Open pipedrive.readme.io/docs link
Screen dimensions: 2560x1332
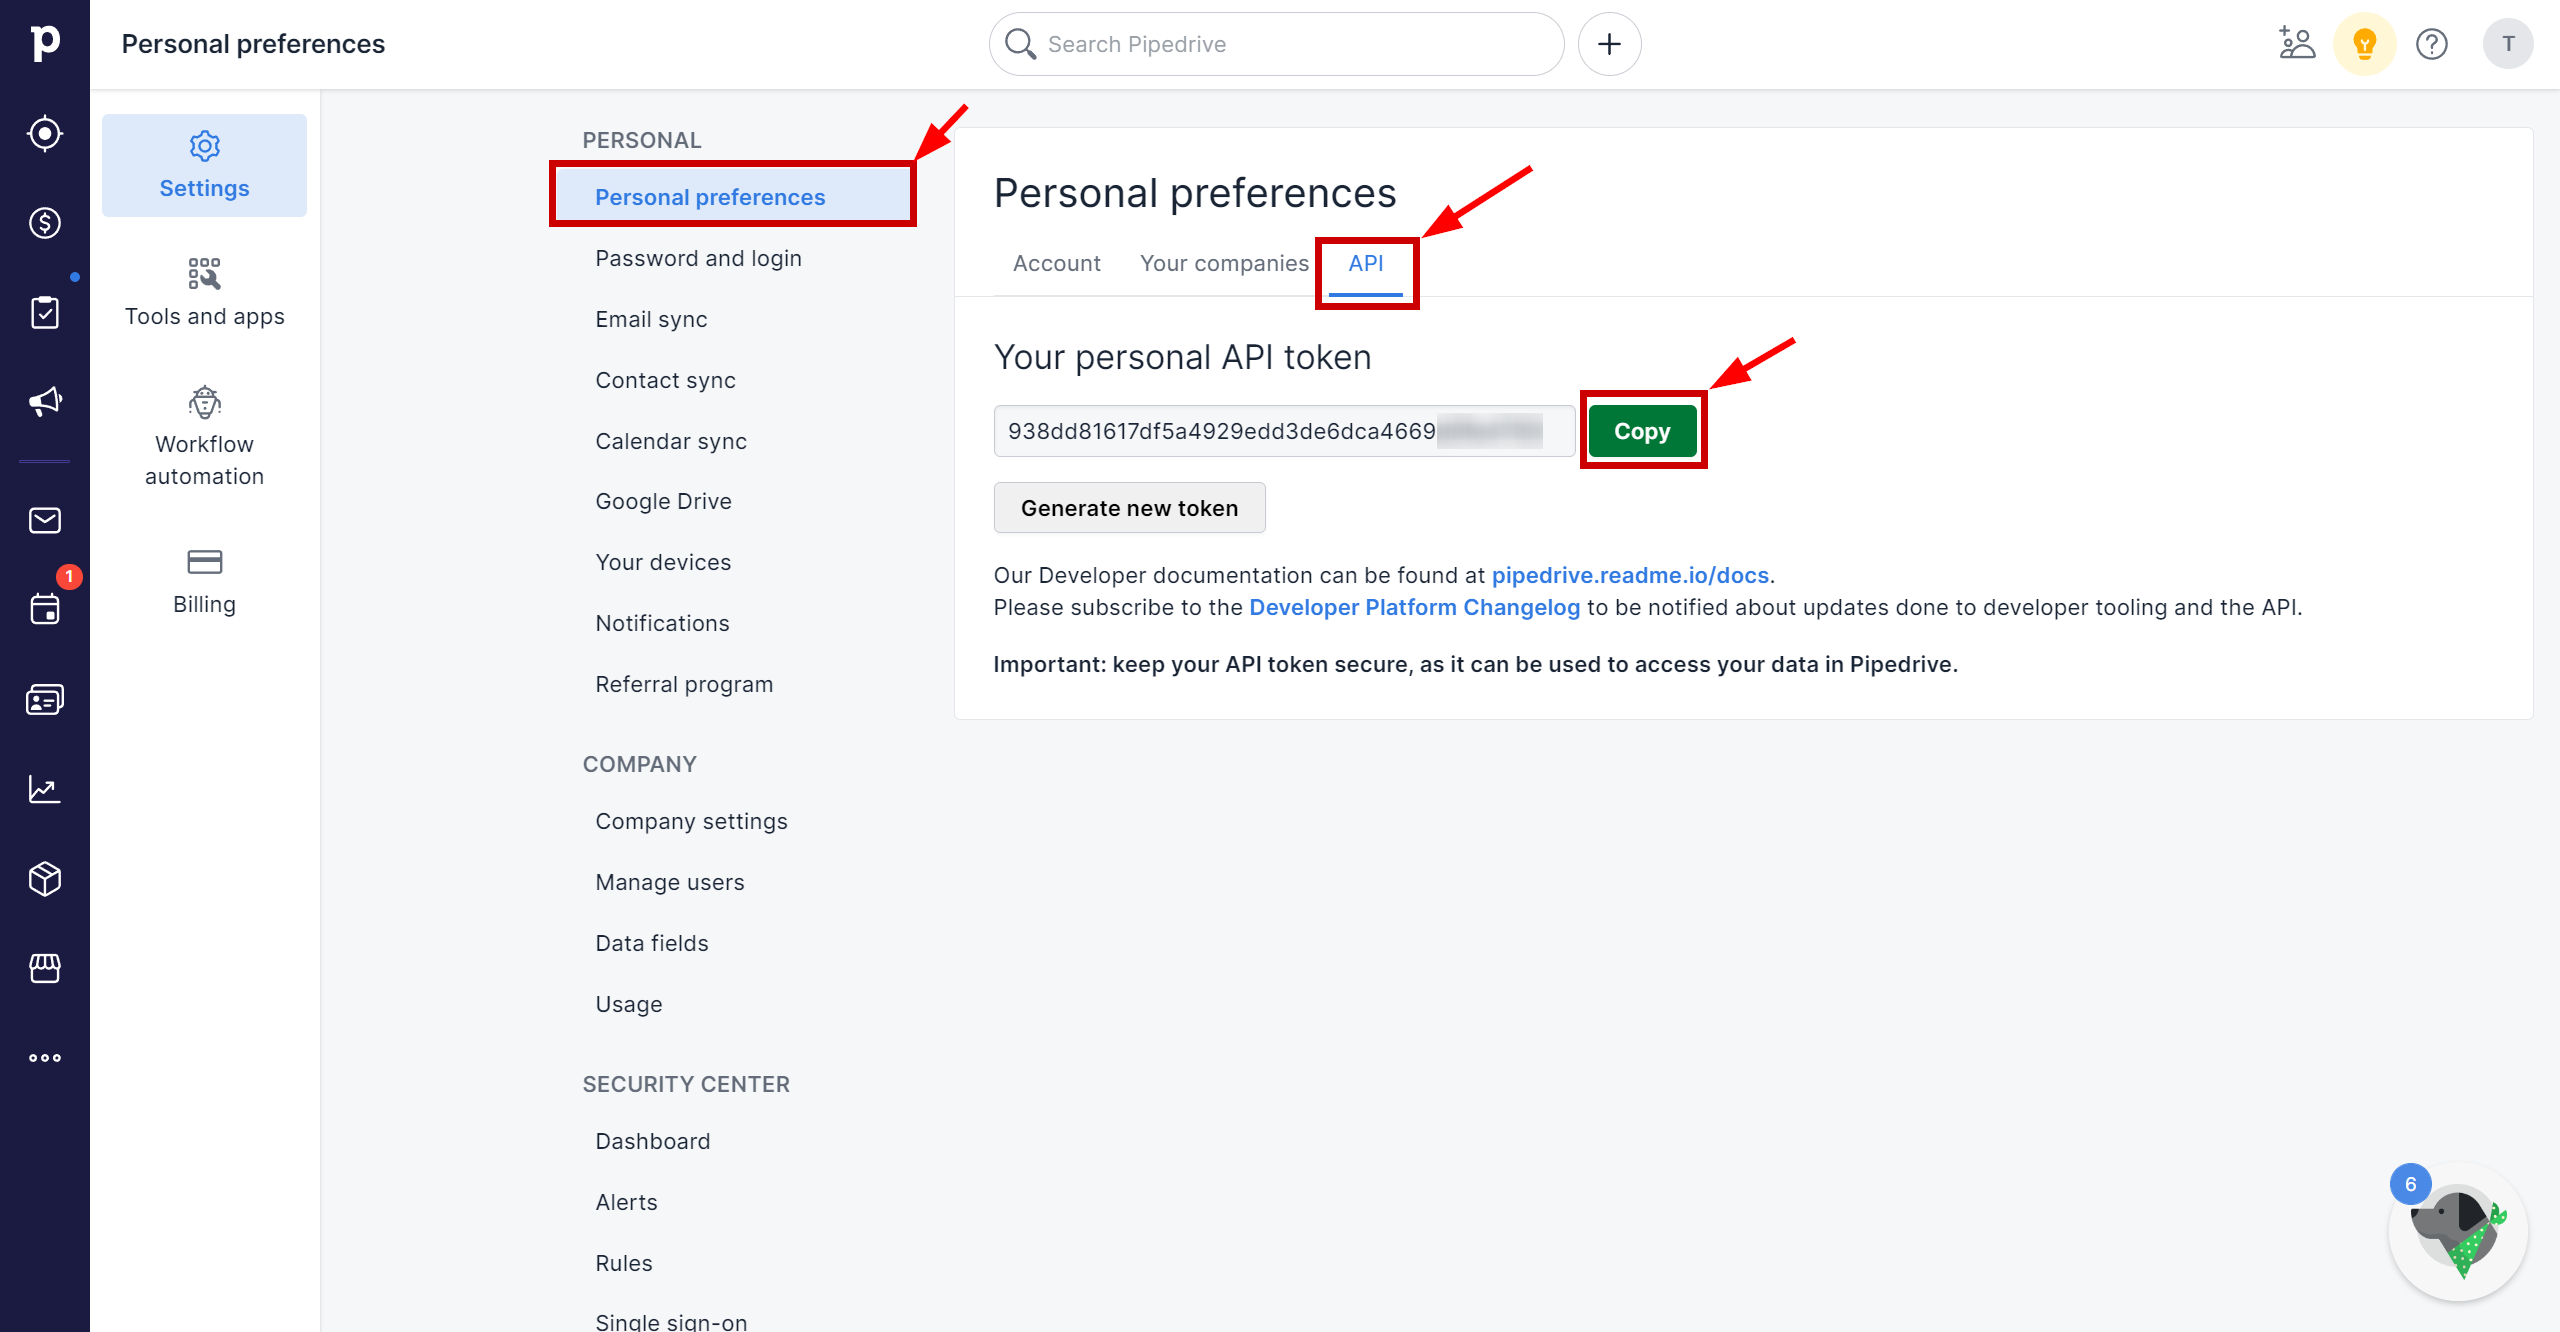(x=1630, y=575)
